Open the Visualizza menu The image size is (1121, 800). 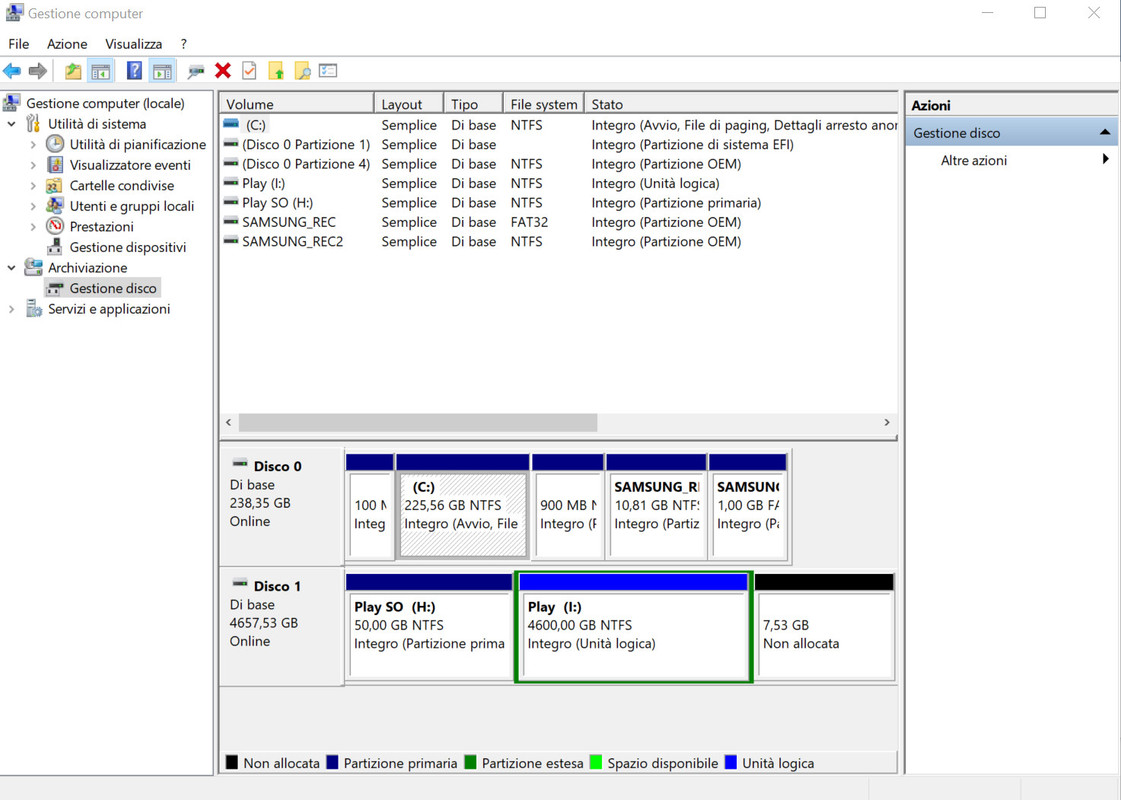click(x=134, y=44)
